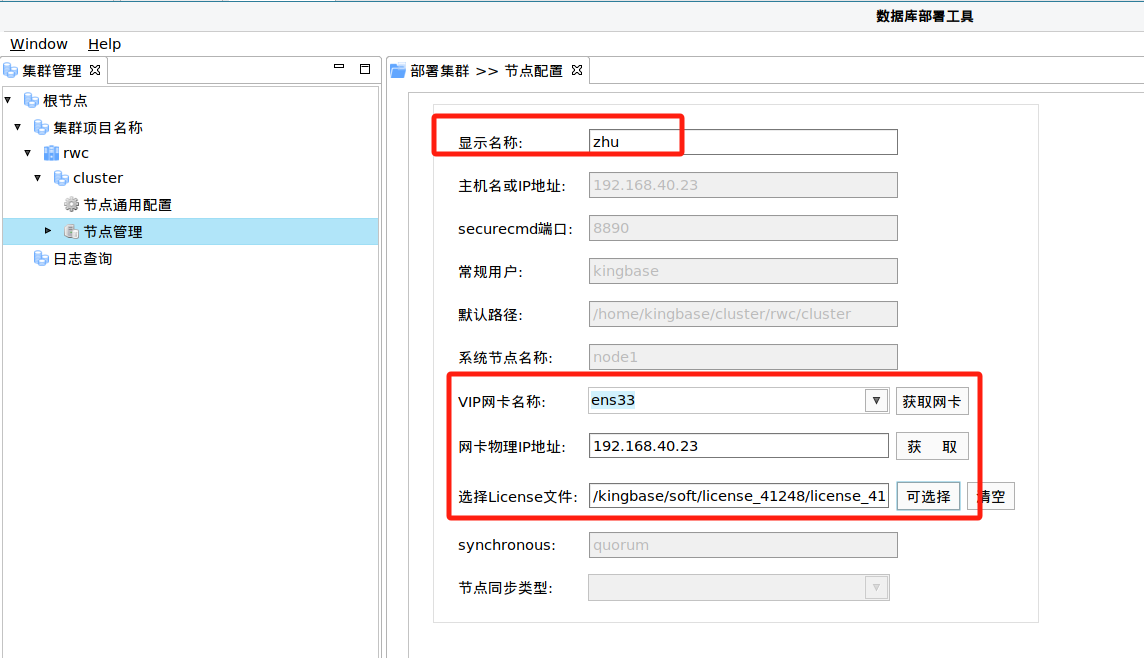1144x658 pixels.
Task: Click the 显示名称 text field
Action: coord(743,142)
